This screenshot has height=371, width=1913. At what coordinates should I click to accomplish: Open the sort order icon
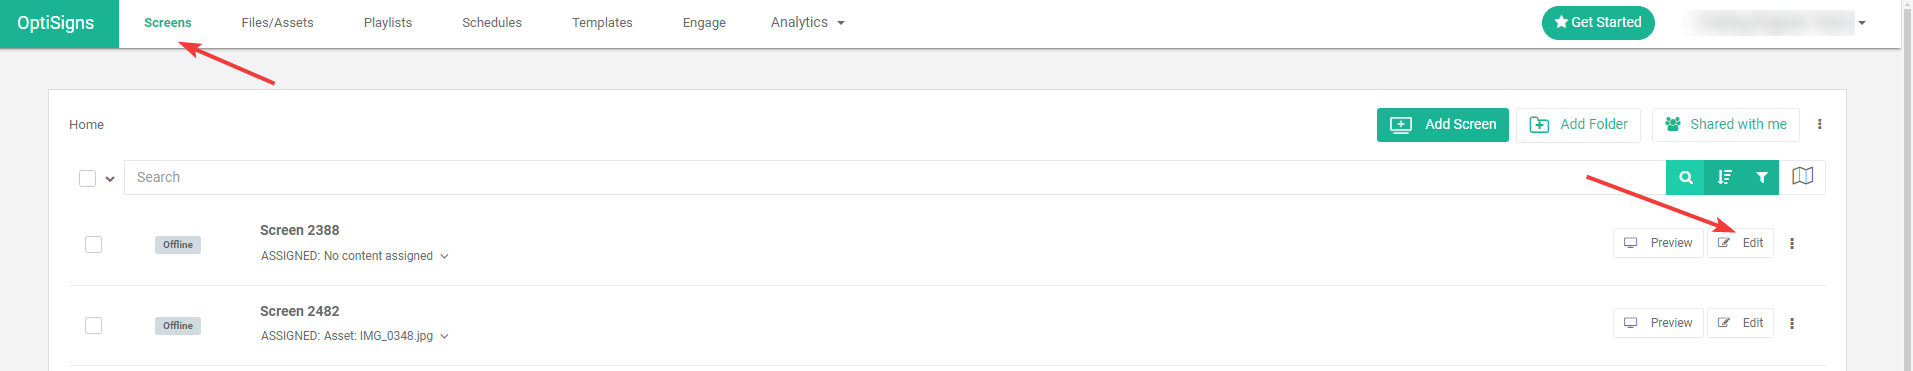[1724, 177]
